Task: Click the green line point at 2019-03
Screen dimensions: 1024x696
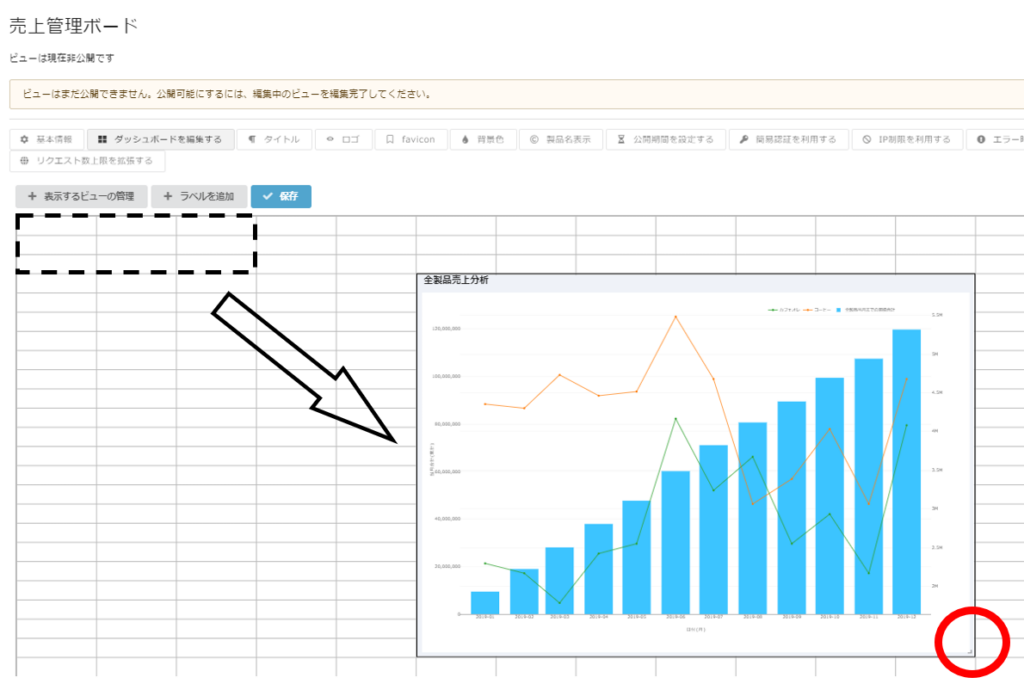Action: tap(560, 603)
